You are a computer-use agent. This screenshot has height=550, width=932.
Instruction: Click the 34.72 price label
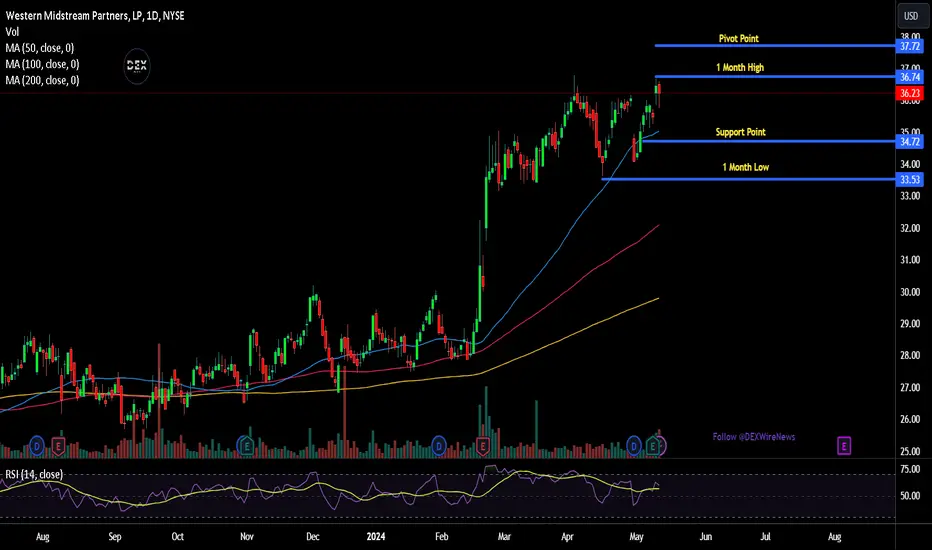point(909,142)
